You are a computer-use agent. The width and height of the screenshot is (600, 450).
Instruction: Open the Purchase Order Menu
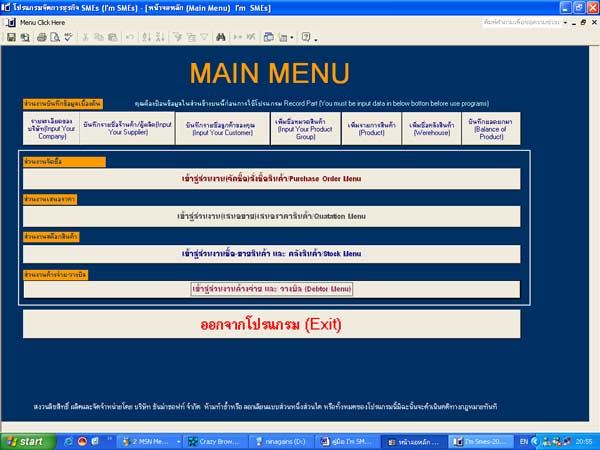(272, 178)
